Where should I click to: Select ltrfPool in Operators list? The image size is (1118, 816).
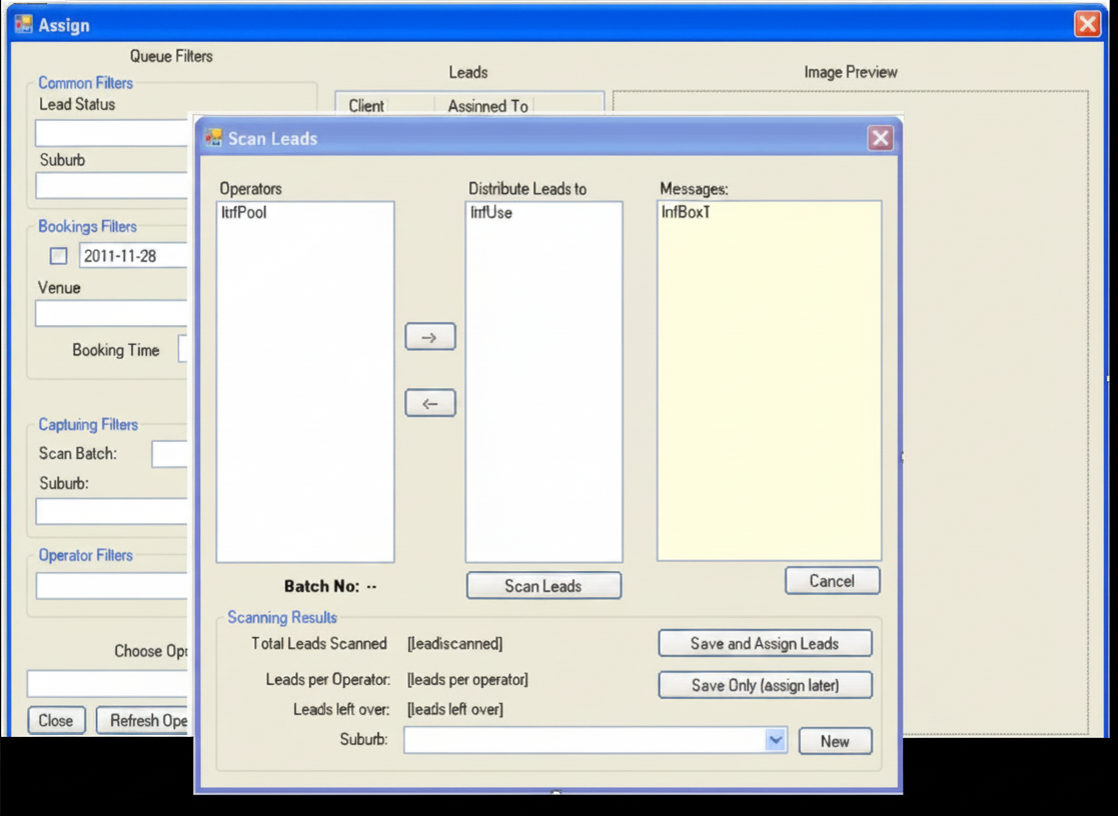tap(244, 213)
